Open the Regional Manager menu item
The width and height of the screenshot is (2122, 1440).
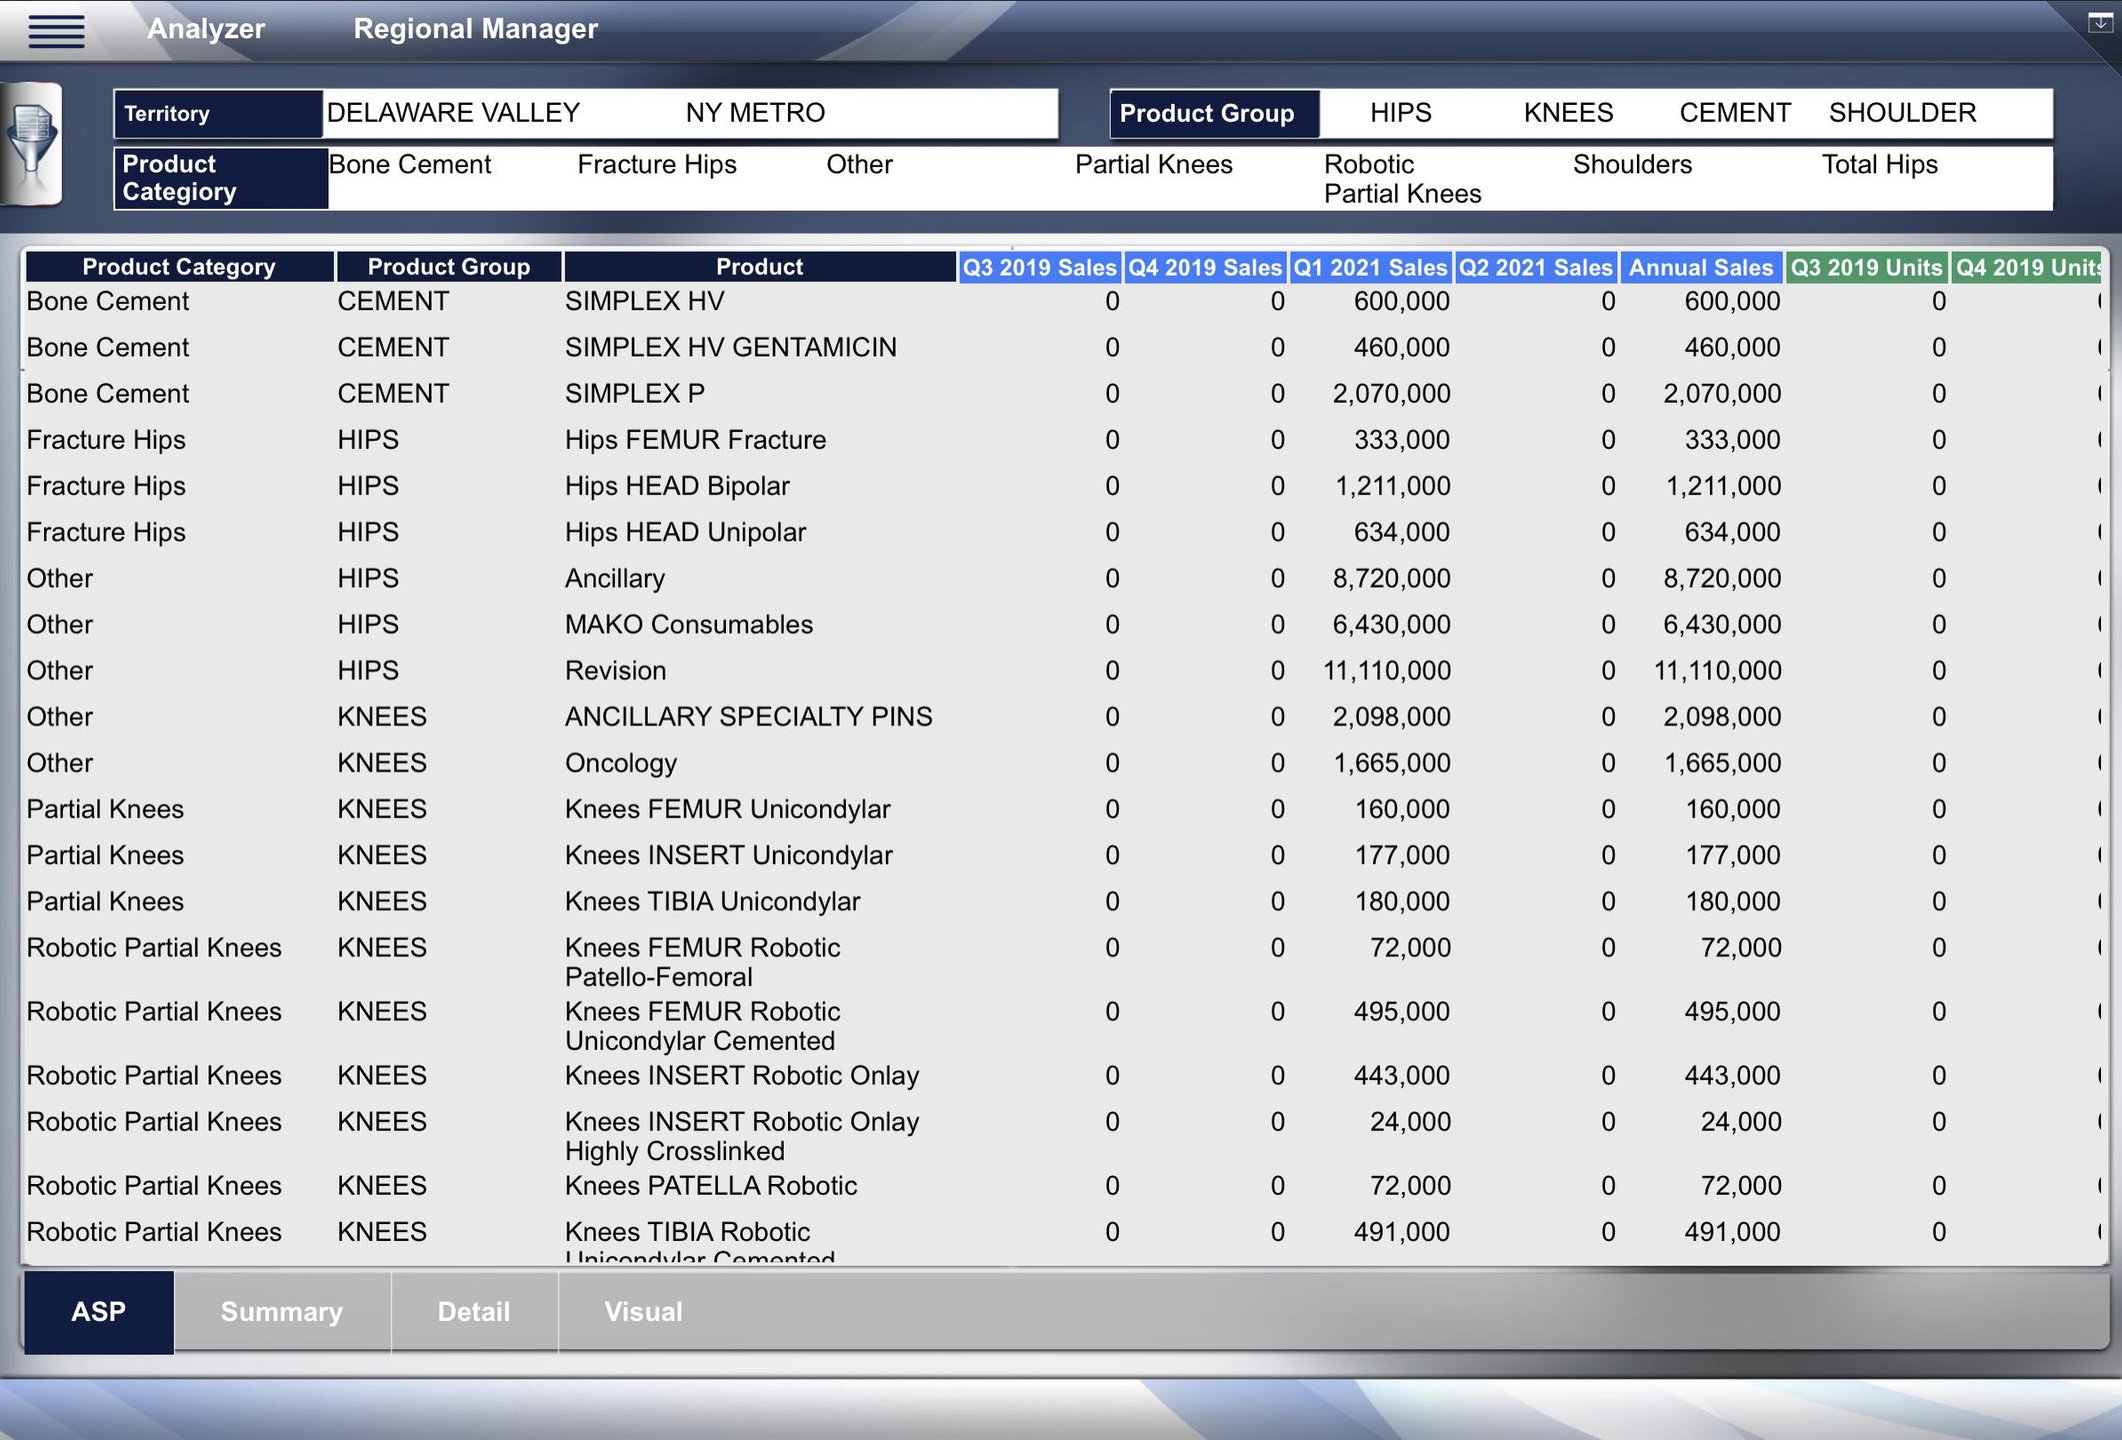pos(475,29)
